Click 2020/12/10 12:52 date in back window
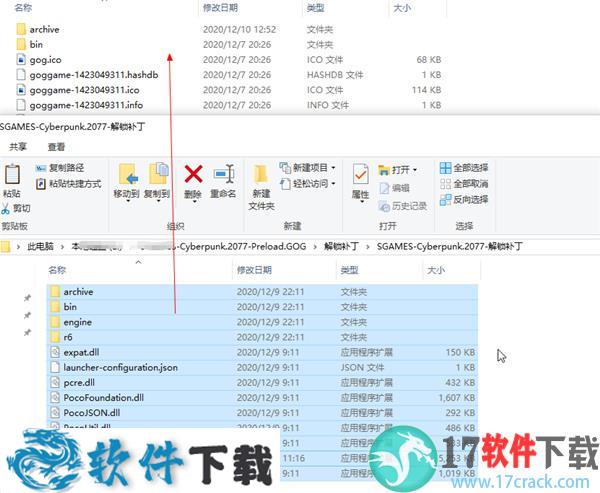This screenshot has height=493, width=600. coord(240,29)
